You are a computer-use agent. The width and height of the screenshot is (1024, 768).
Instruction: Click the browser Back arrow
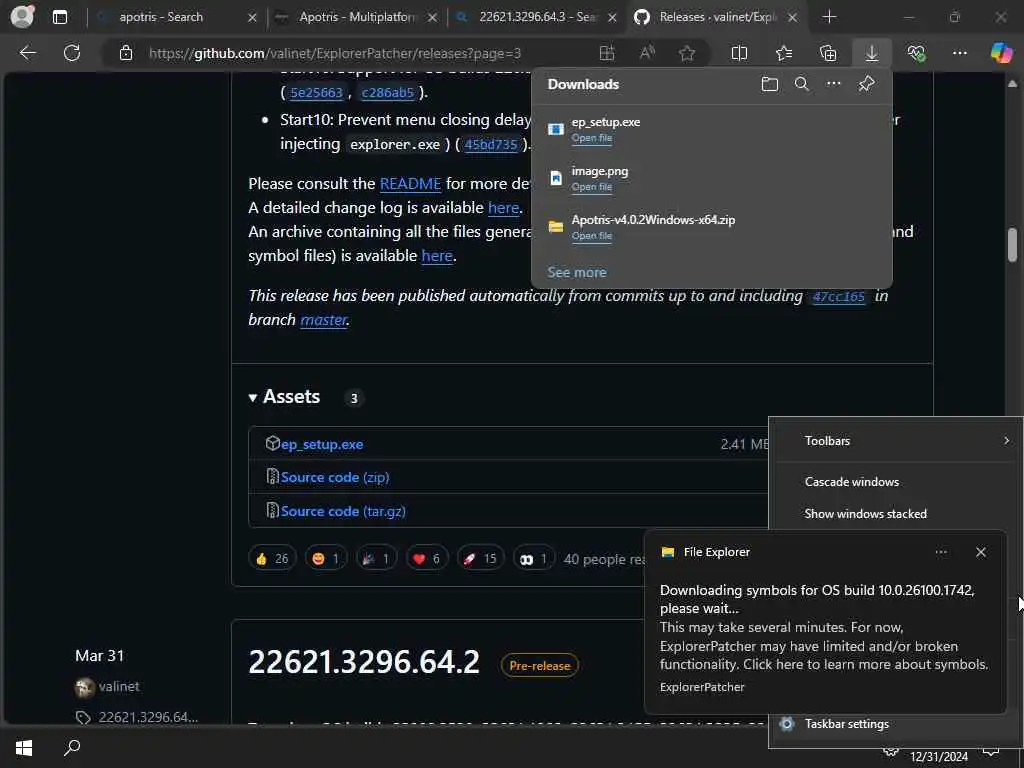point(27,53)
